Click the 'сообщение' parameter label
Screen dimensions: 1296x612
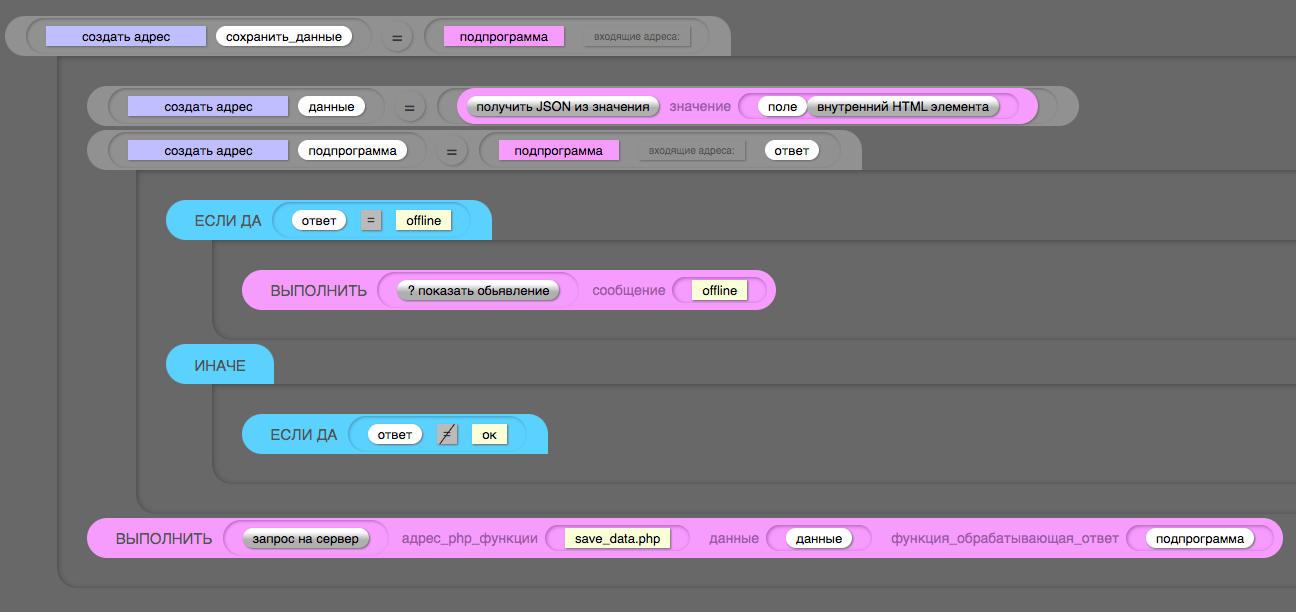[629, 291]
